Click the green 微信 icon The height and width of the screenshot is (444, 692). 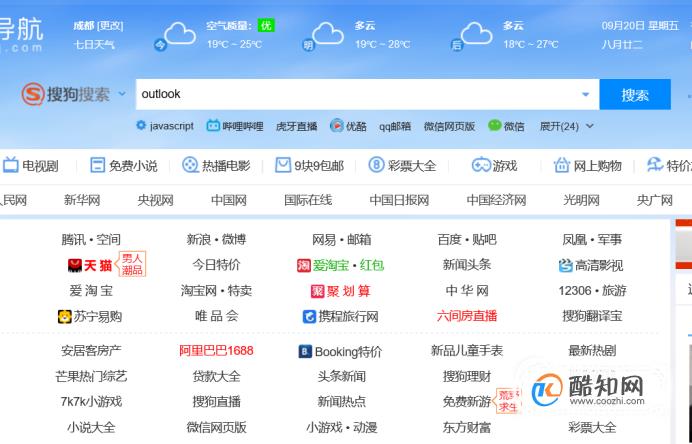click(494, 125)
